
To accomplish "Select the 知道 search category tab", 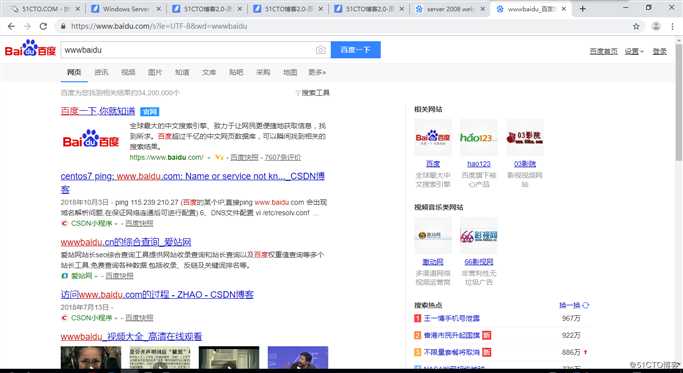I will click(182, 72).
